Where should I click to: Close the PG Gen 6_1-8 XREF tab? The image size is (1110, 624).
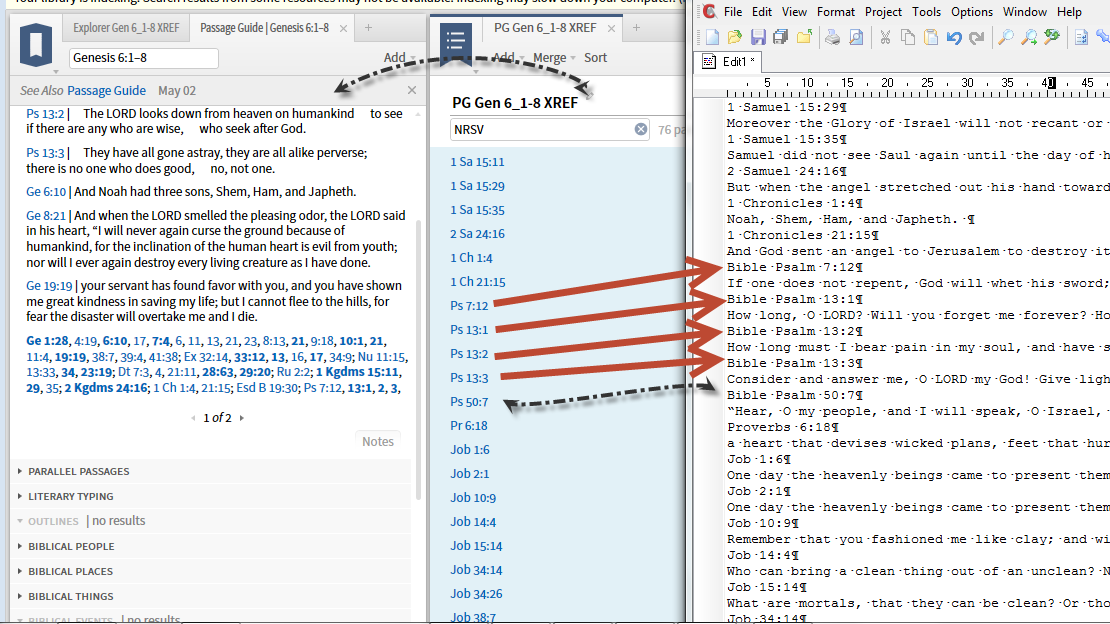point(611,28)
